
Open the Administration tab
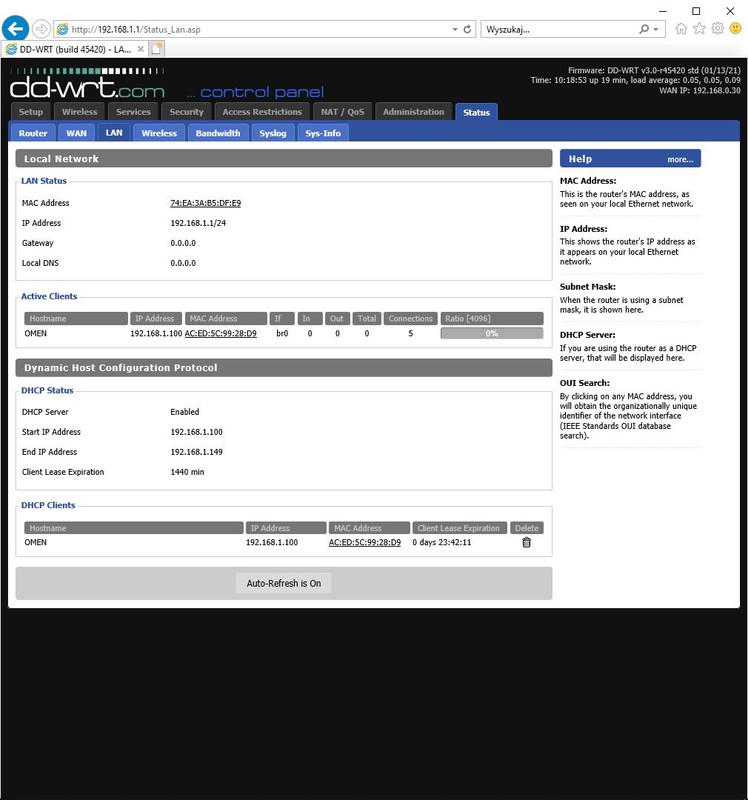coord(414,112)
